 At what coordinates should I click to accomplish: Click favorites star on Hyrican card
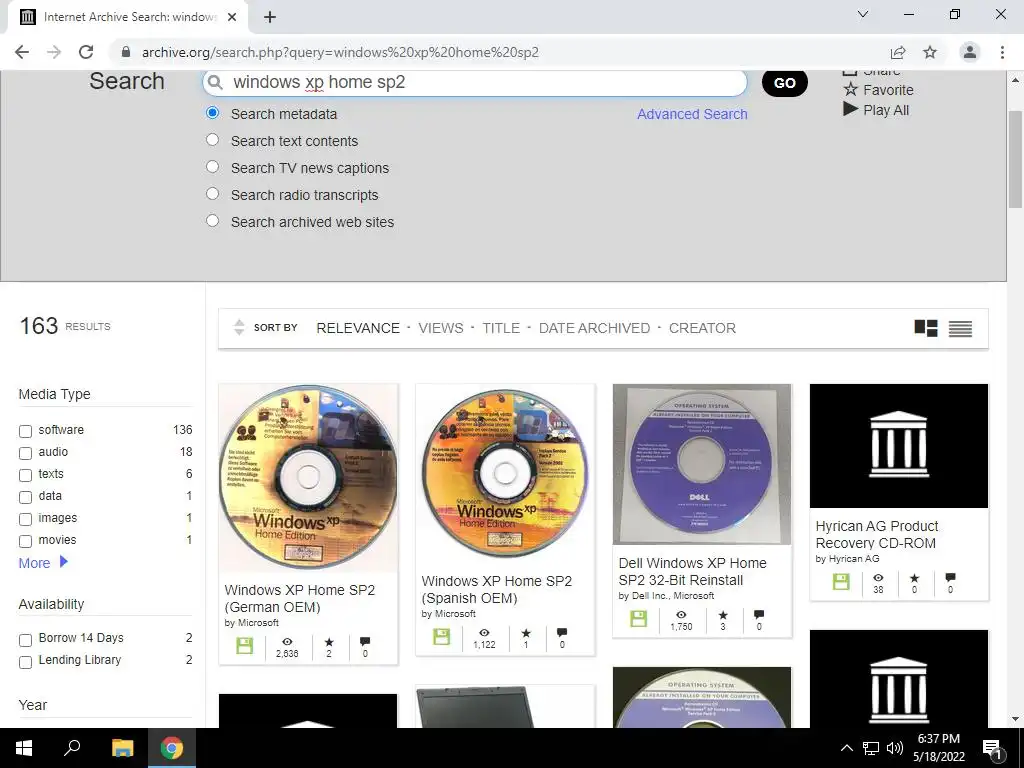point(914,578)
